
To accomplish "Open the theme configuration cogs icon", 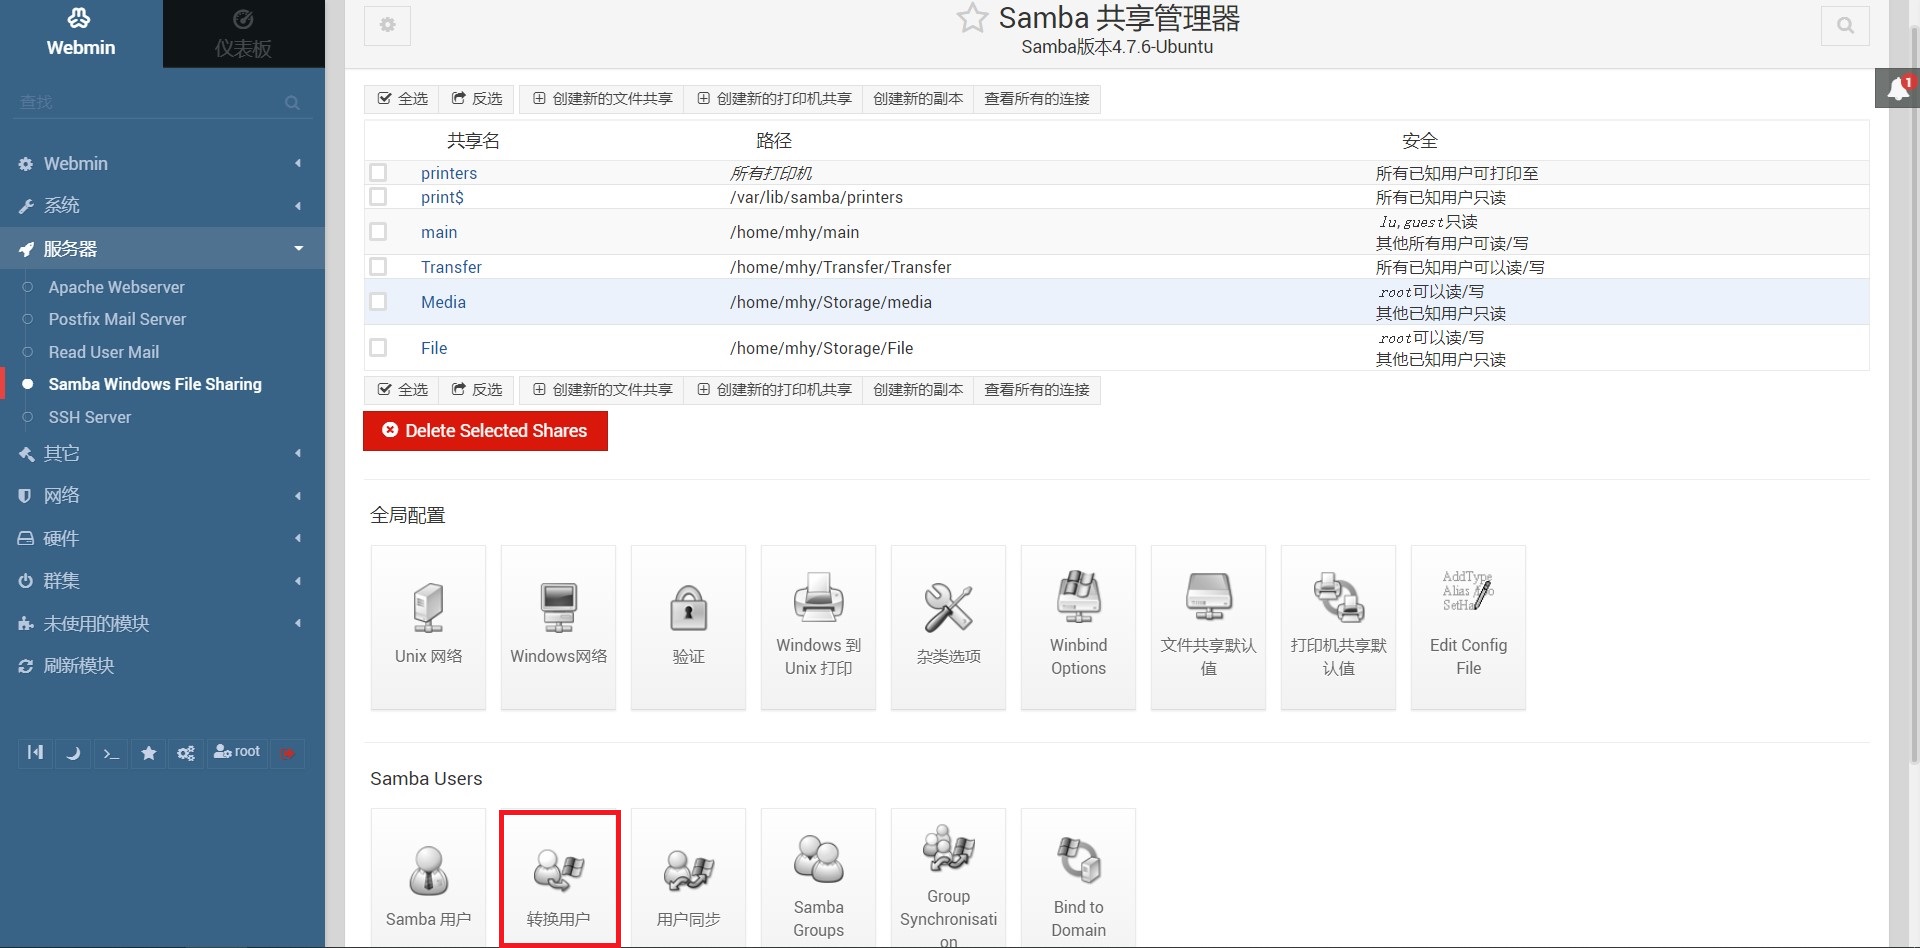I will tap(186, 752).
